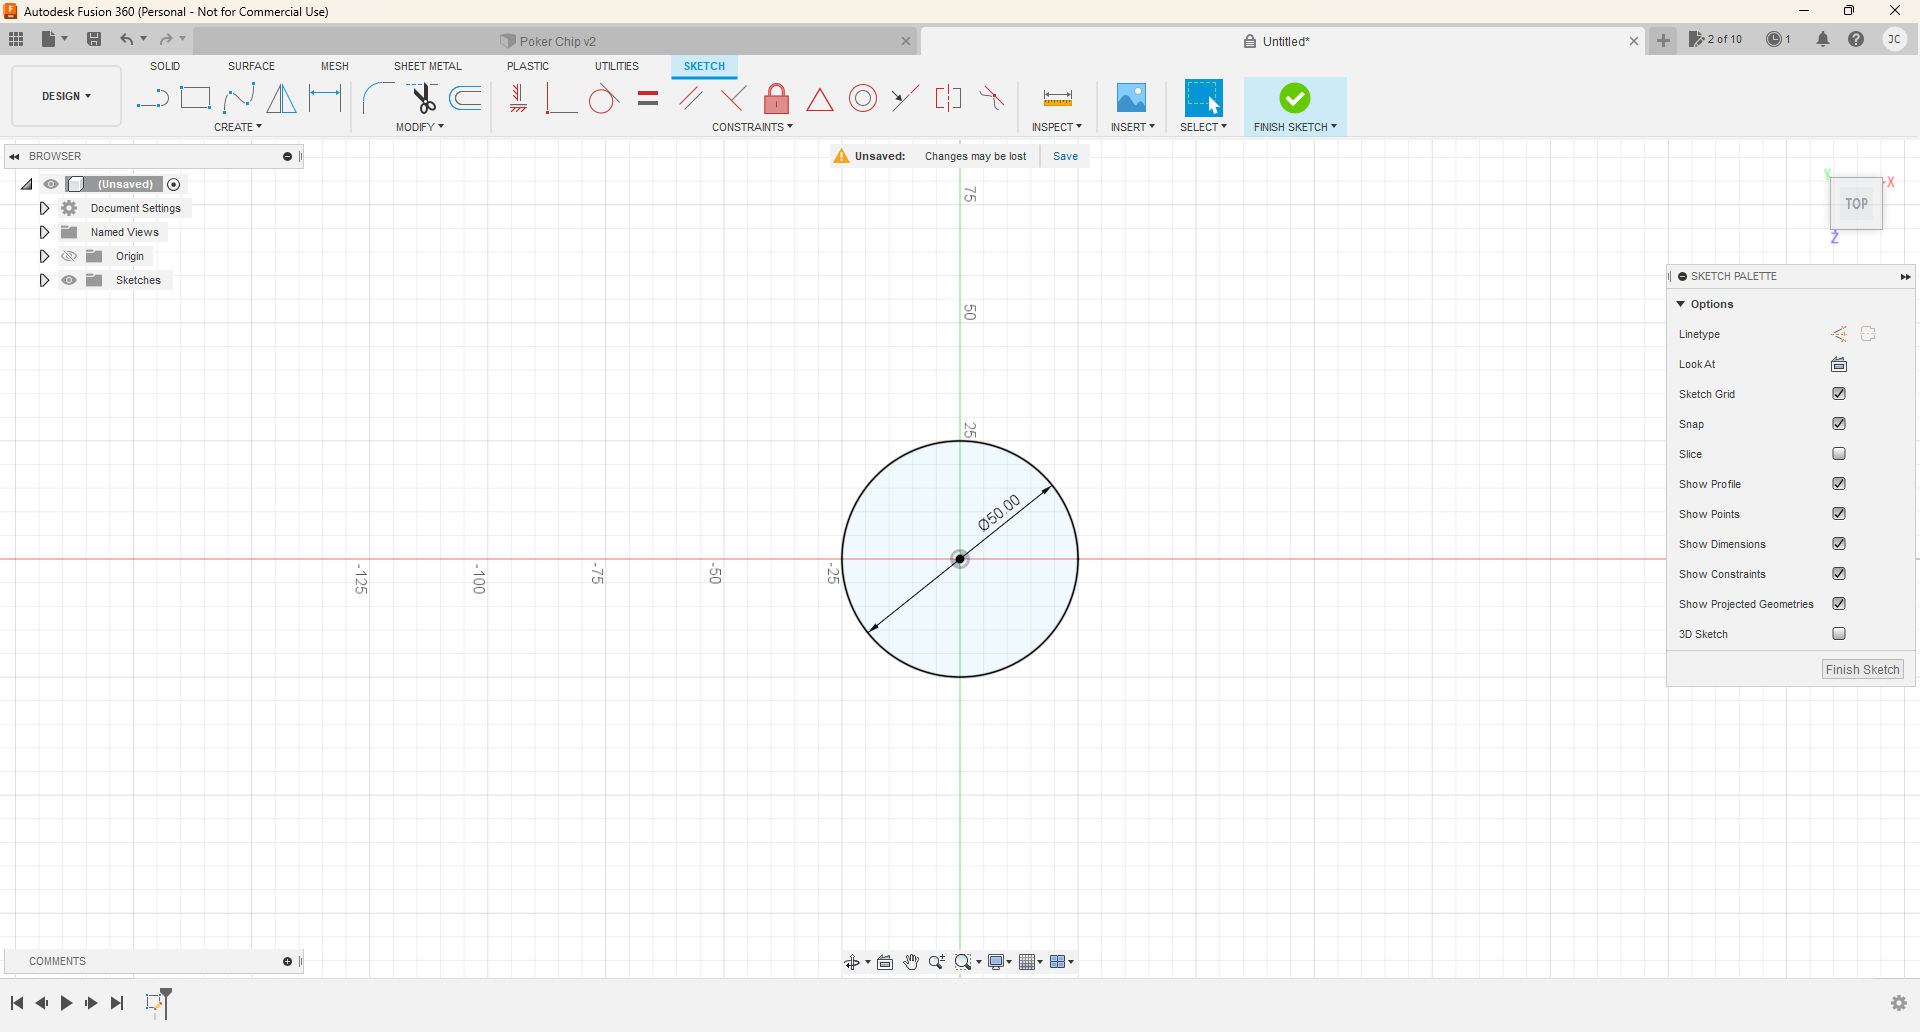Open the DESIGN workspace dropdown

[67, 96]
